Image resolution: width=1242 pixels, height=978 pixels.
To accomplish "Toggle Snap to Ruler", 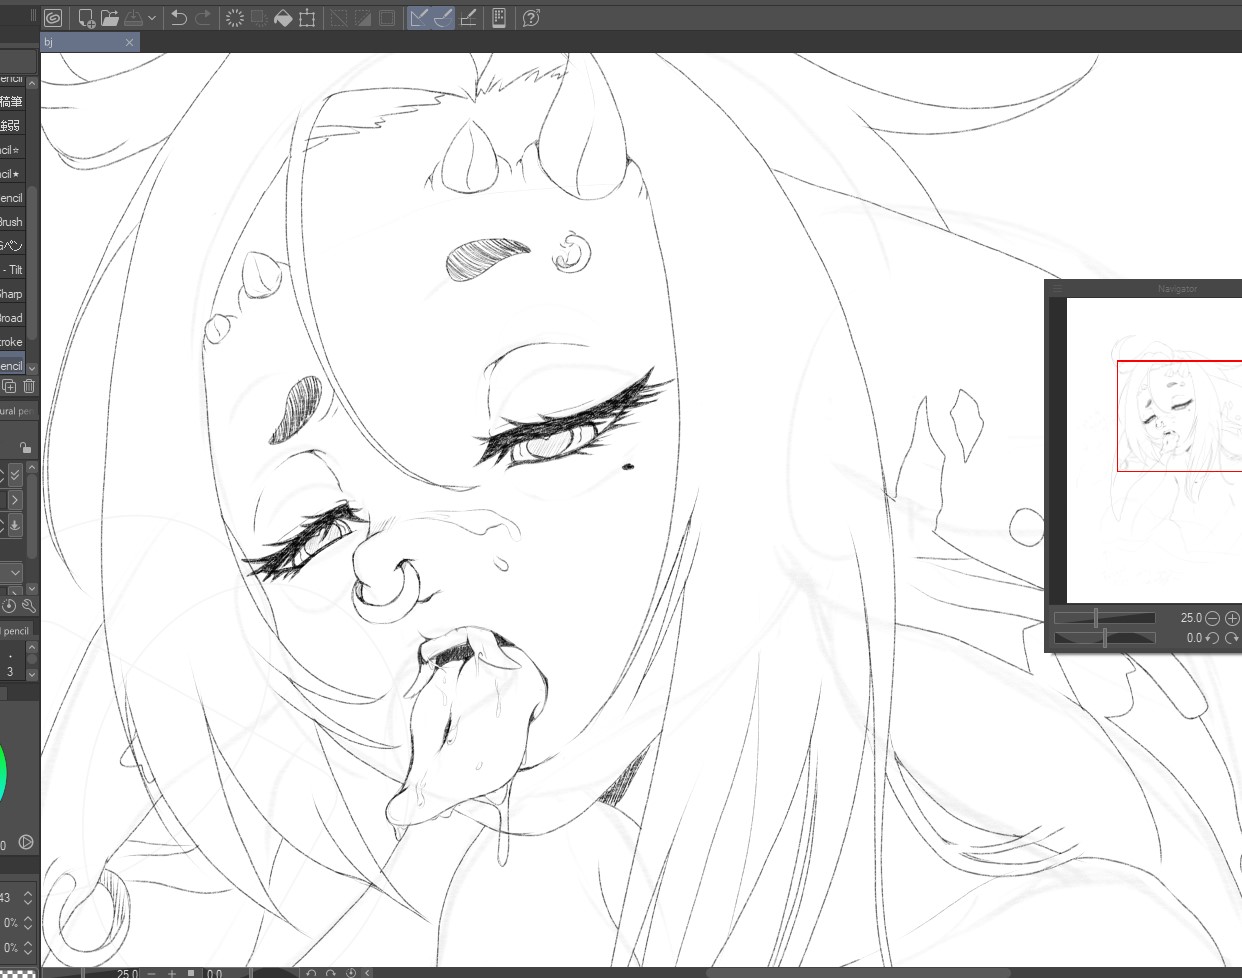I will pyautogui.click(x=419, y=18).
